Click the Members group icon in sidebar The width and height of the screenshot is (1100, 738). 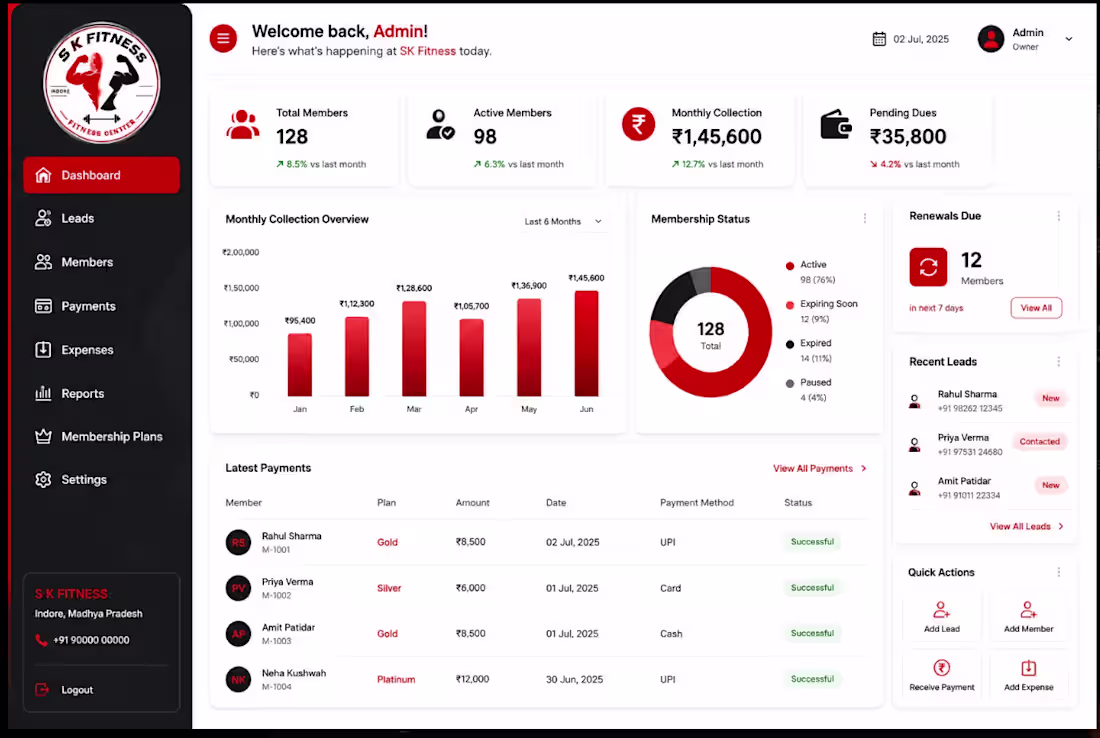(43, 262)
